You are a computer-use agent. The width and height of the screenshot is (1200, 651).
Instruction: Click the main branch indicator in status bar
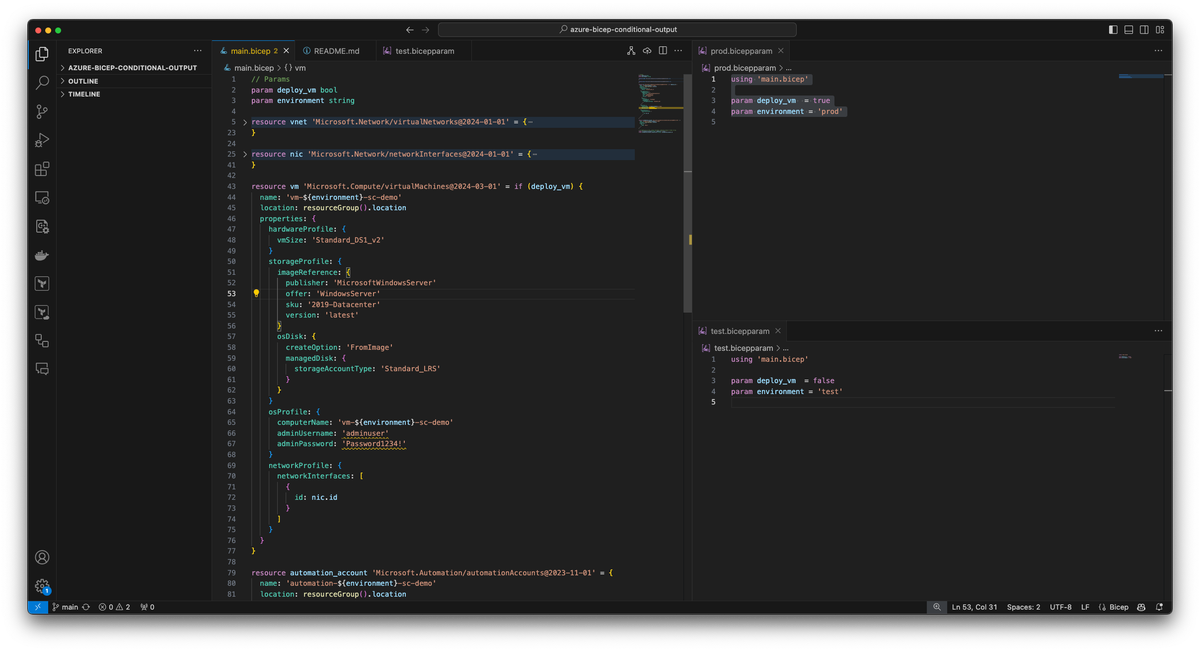click(x=66, y=607)
